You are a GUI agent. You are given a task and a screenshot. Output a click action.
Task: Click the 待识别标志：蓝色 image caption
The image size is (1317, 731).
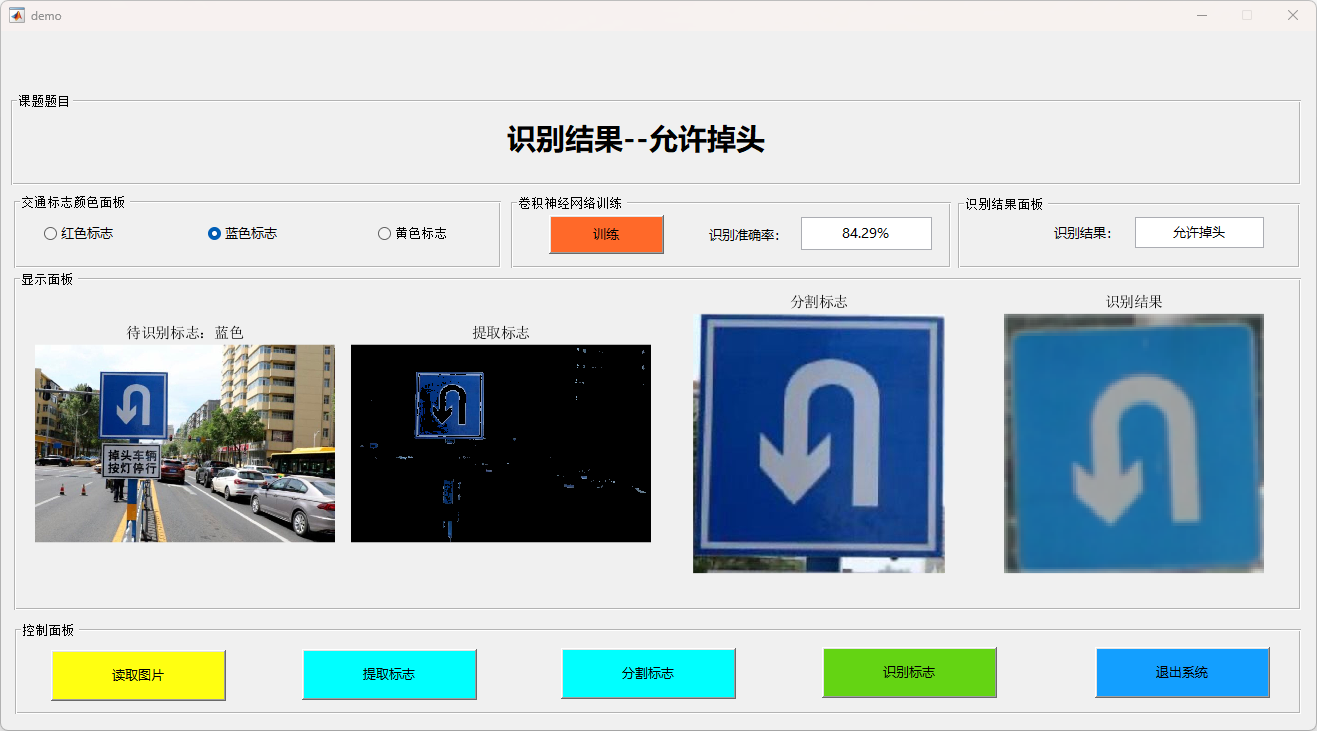[x=185, y=332]
